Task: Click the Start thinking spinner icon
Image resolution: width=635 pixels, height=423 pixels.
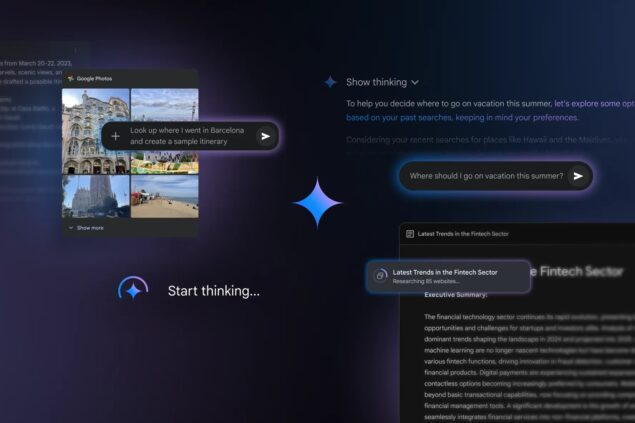Action: click(133, 289)
